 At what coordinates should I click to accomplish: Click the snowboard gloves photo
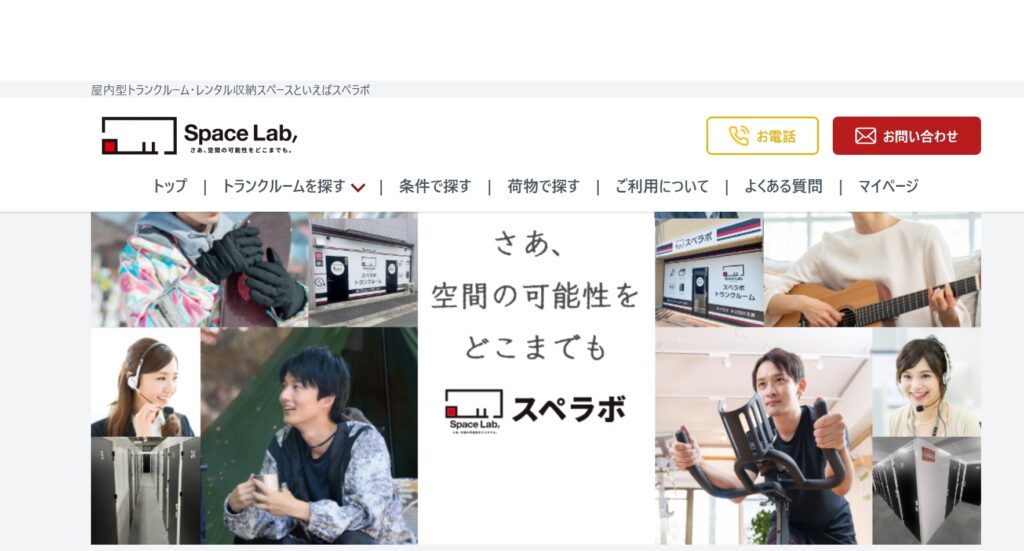click(200, 269)
